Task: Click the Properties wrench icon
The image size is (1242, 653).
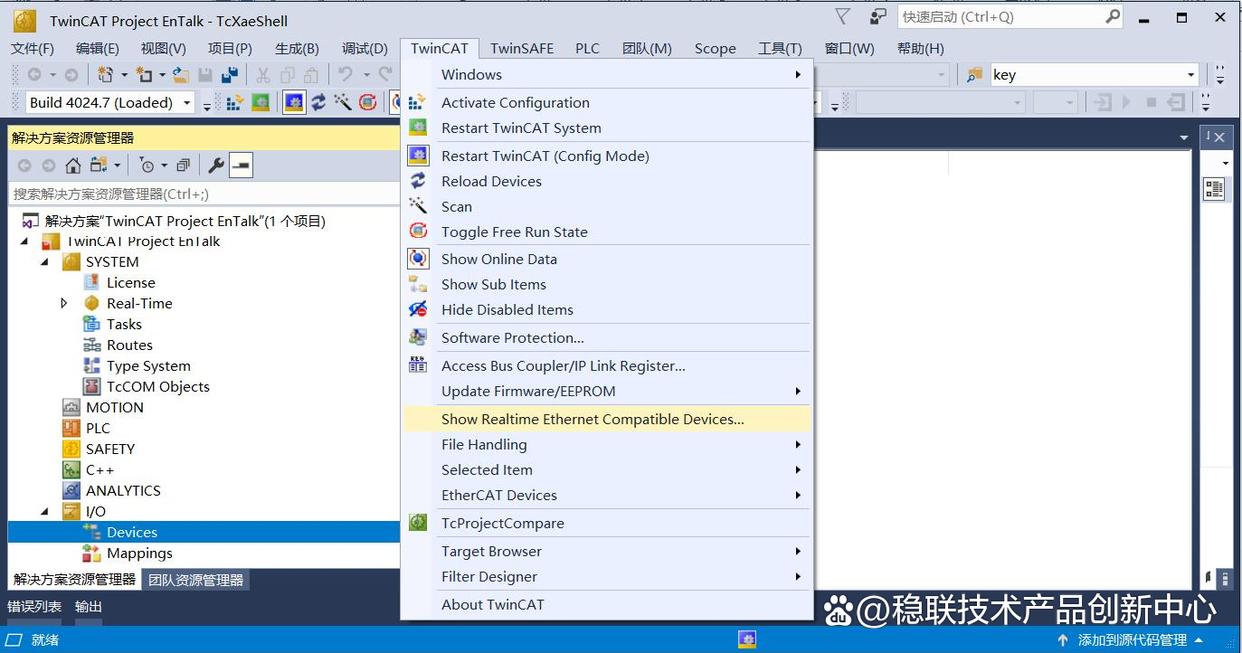Action: point(215,165)
